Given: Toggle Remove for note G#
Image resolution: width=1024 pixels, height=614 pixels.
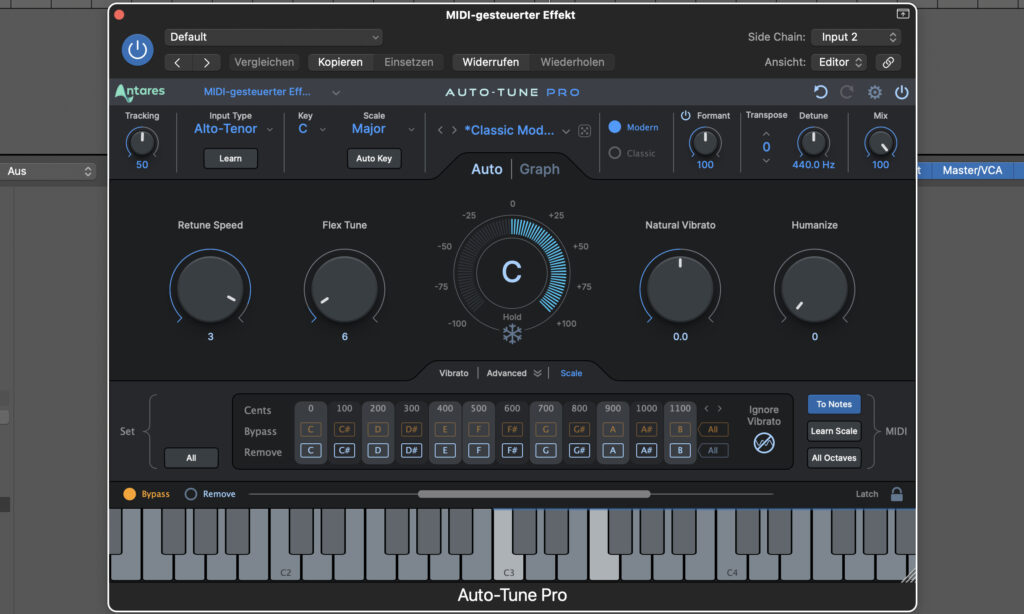Looking at the screenshot, I should [579, 450].
